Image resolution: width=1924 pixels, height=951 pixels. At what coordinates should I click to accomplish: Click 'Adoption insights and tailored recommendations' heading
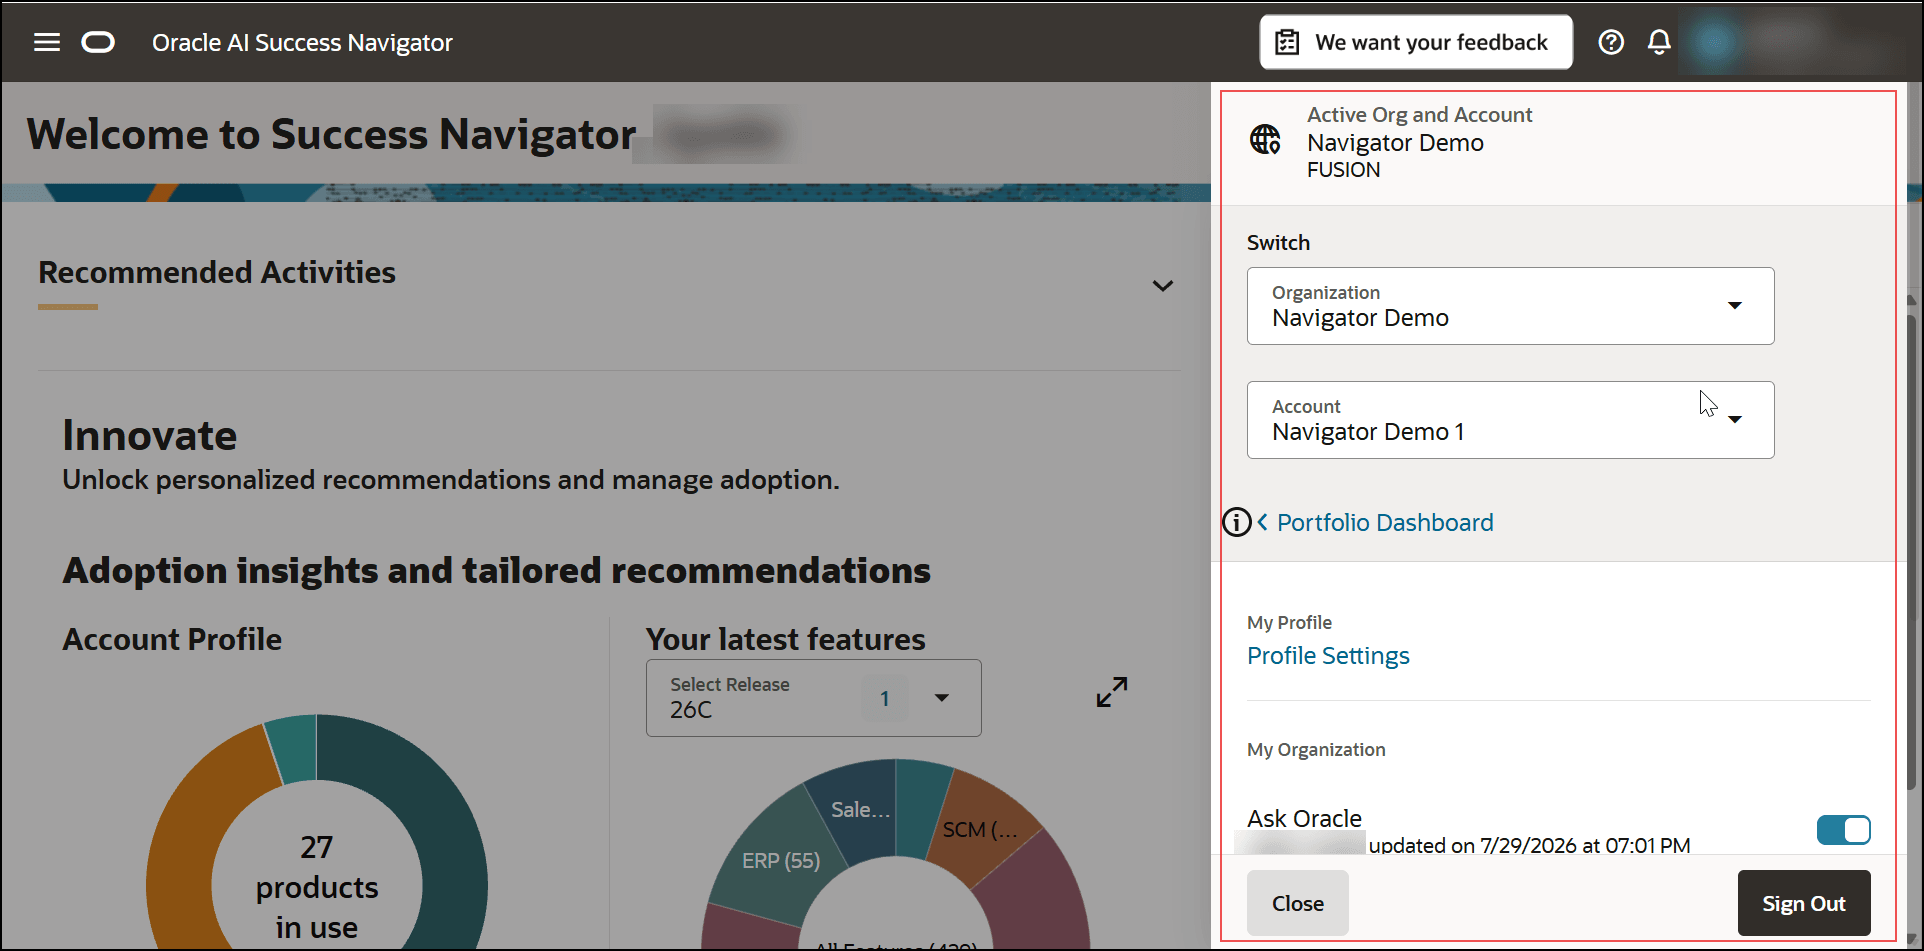pos(496,570)
